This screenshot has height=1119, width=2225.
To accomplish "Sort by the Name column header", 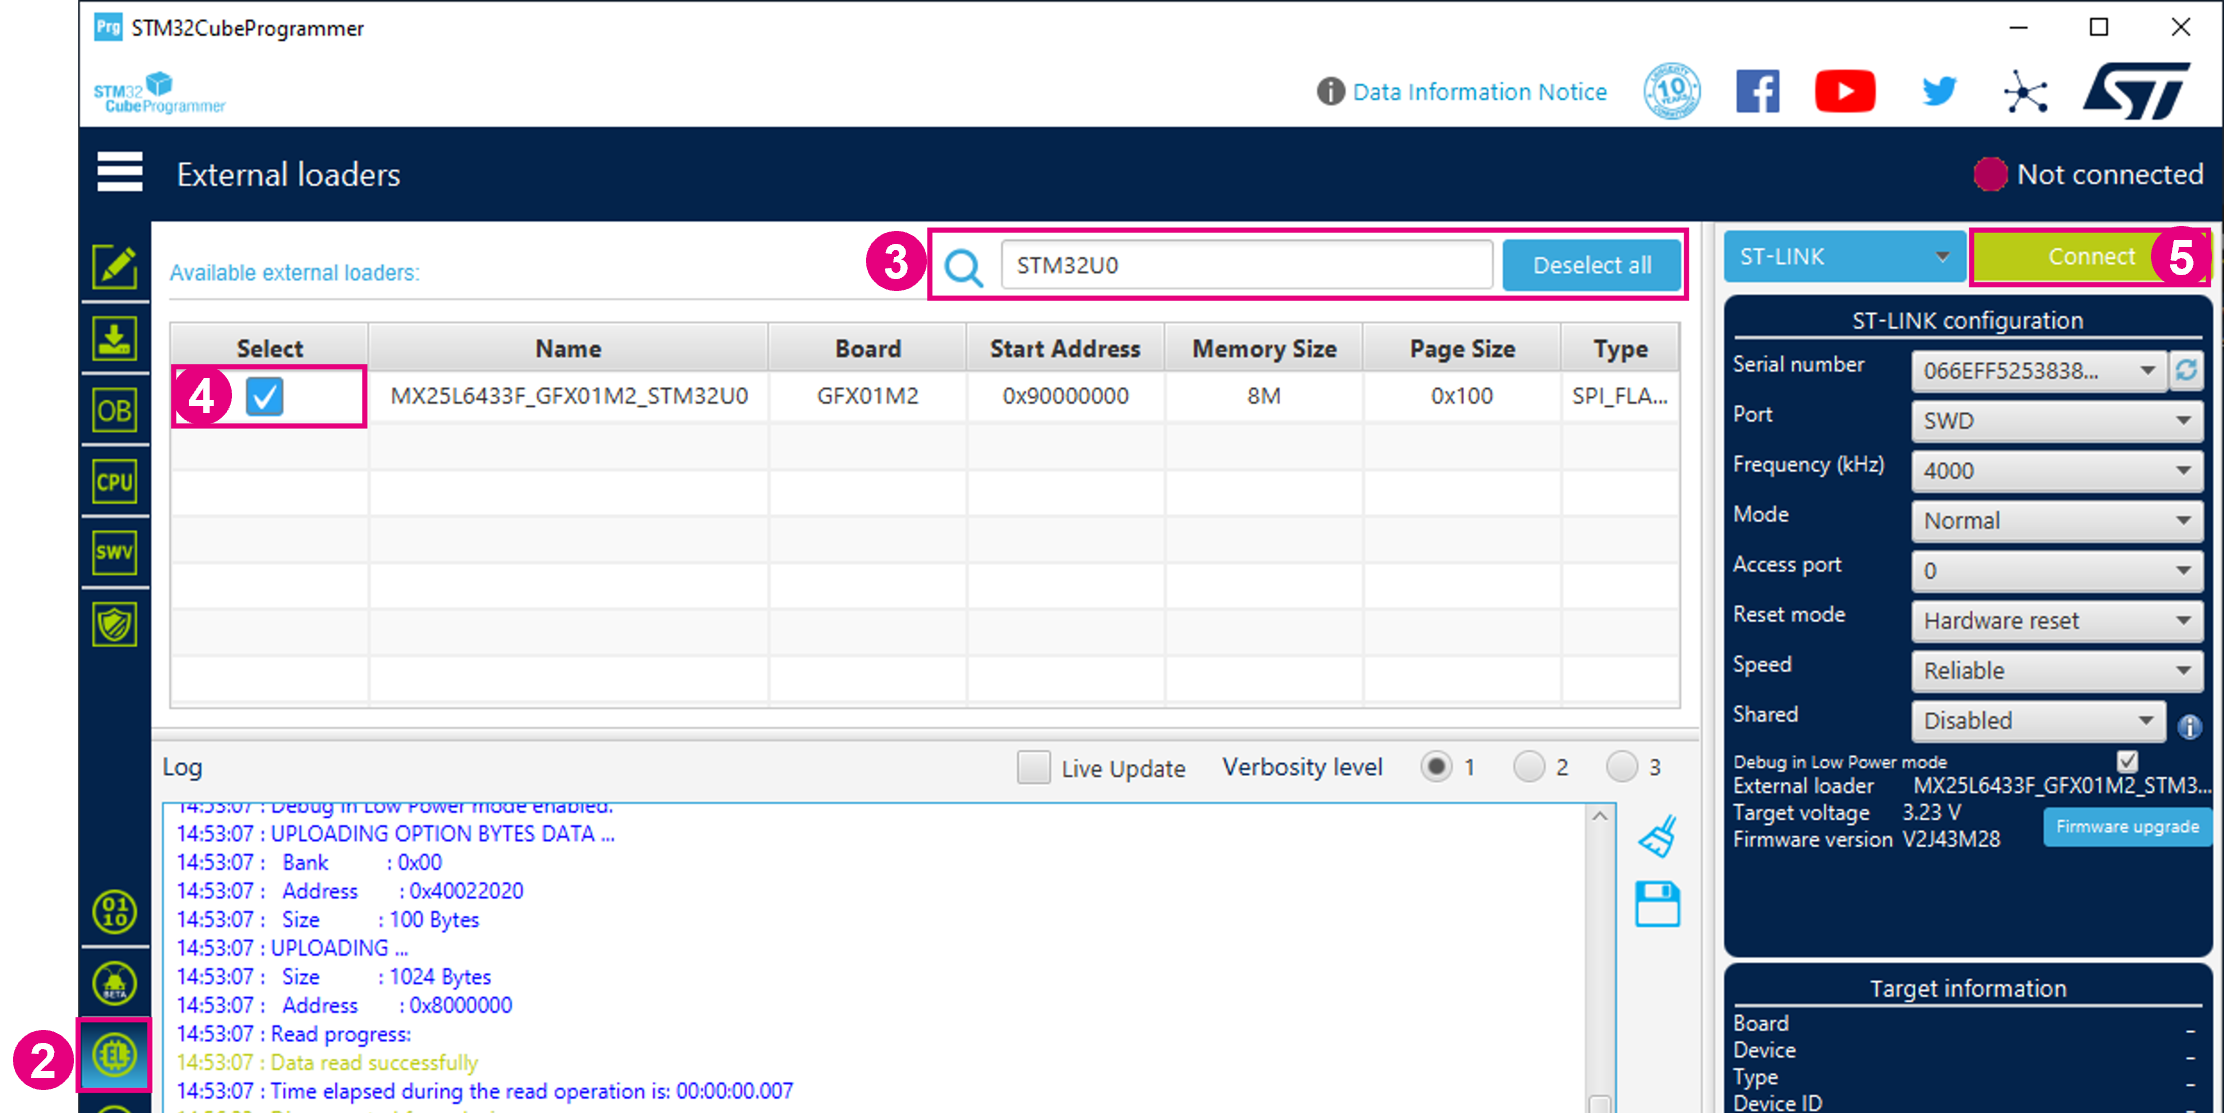I will (568, 348).
